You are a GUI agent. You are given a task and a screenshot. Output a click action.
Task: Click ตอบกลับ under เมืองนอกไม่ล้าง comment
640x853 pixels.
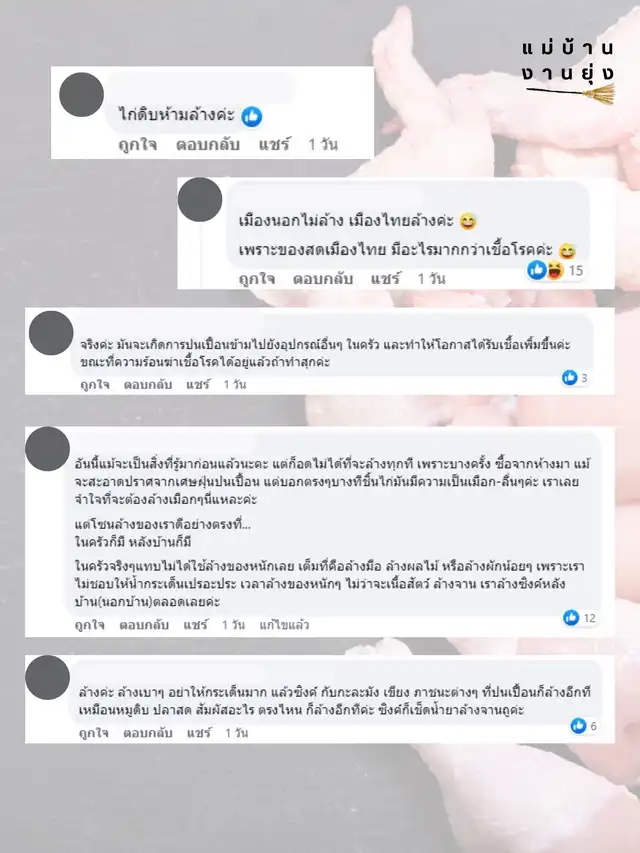(x=323, y=279)
